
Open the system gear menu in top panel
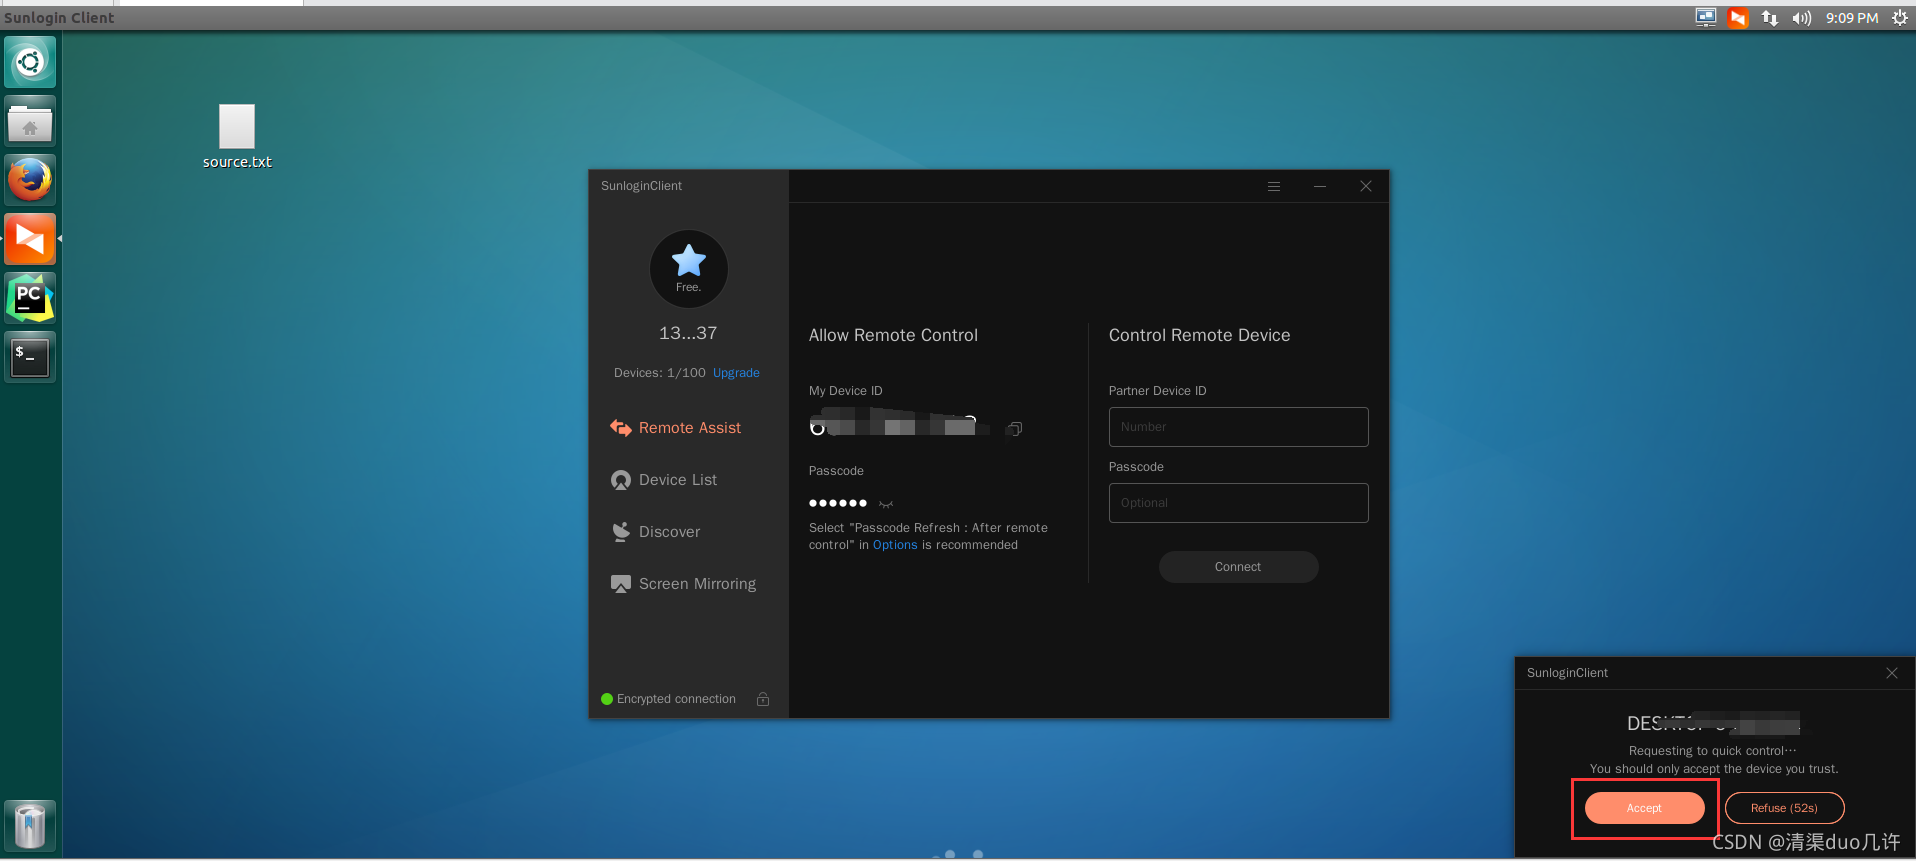[x=1900, y=18]
